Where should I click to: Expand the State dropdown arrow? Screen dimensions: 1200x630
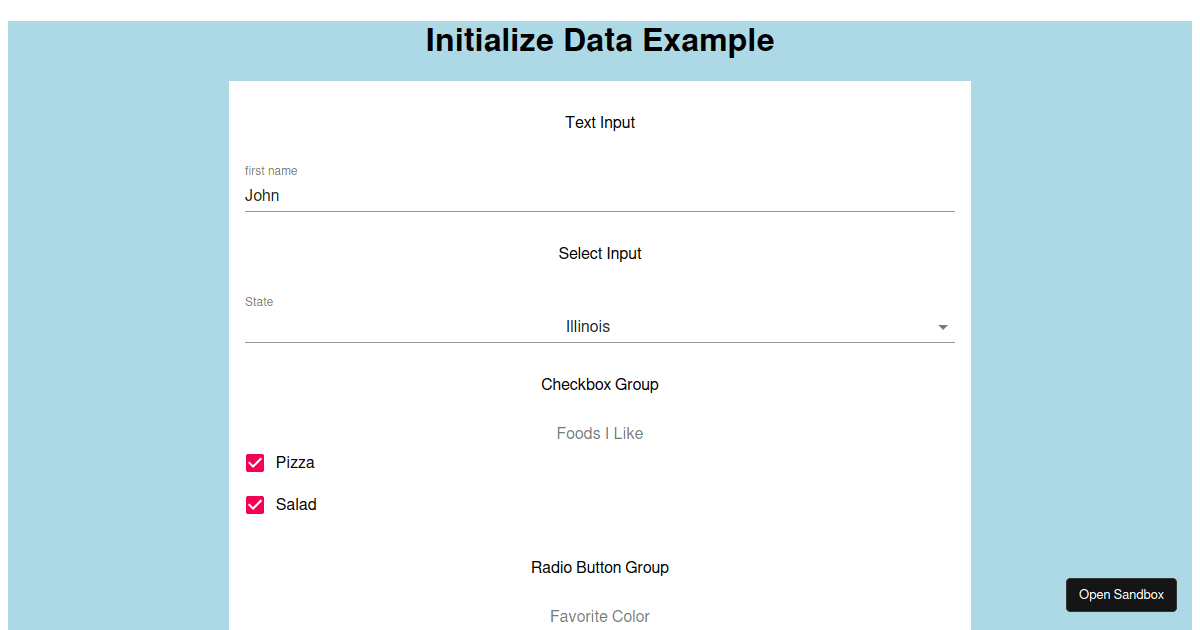tap(943, 327)
